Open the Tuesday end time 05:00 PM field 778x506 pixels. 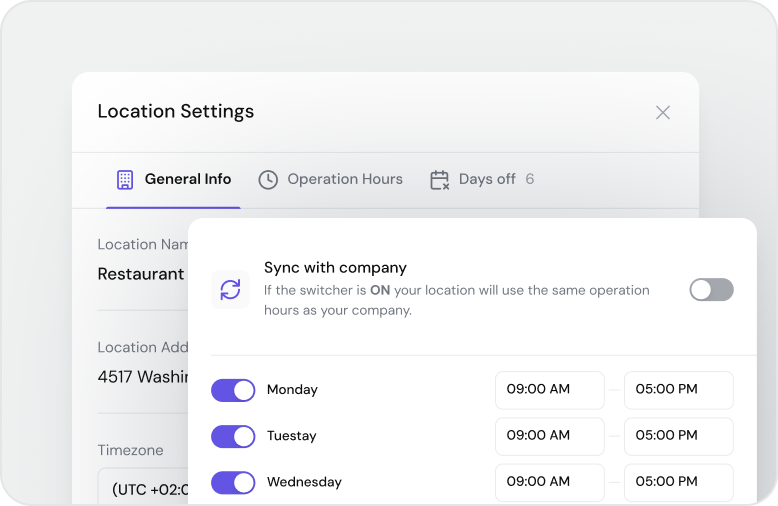point(678,436)
